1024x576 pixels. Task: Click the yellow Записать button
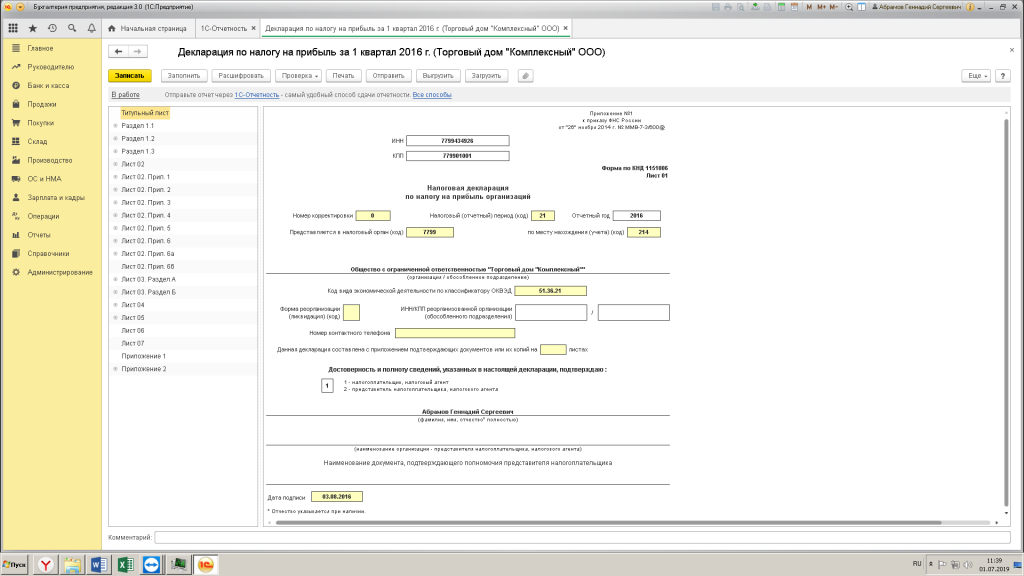(129, 75)
